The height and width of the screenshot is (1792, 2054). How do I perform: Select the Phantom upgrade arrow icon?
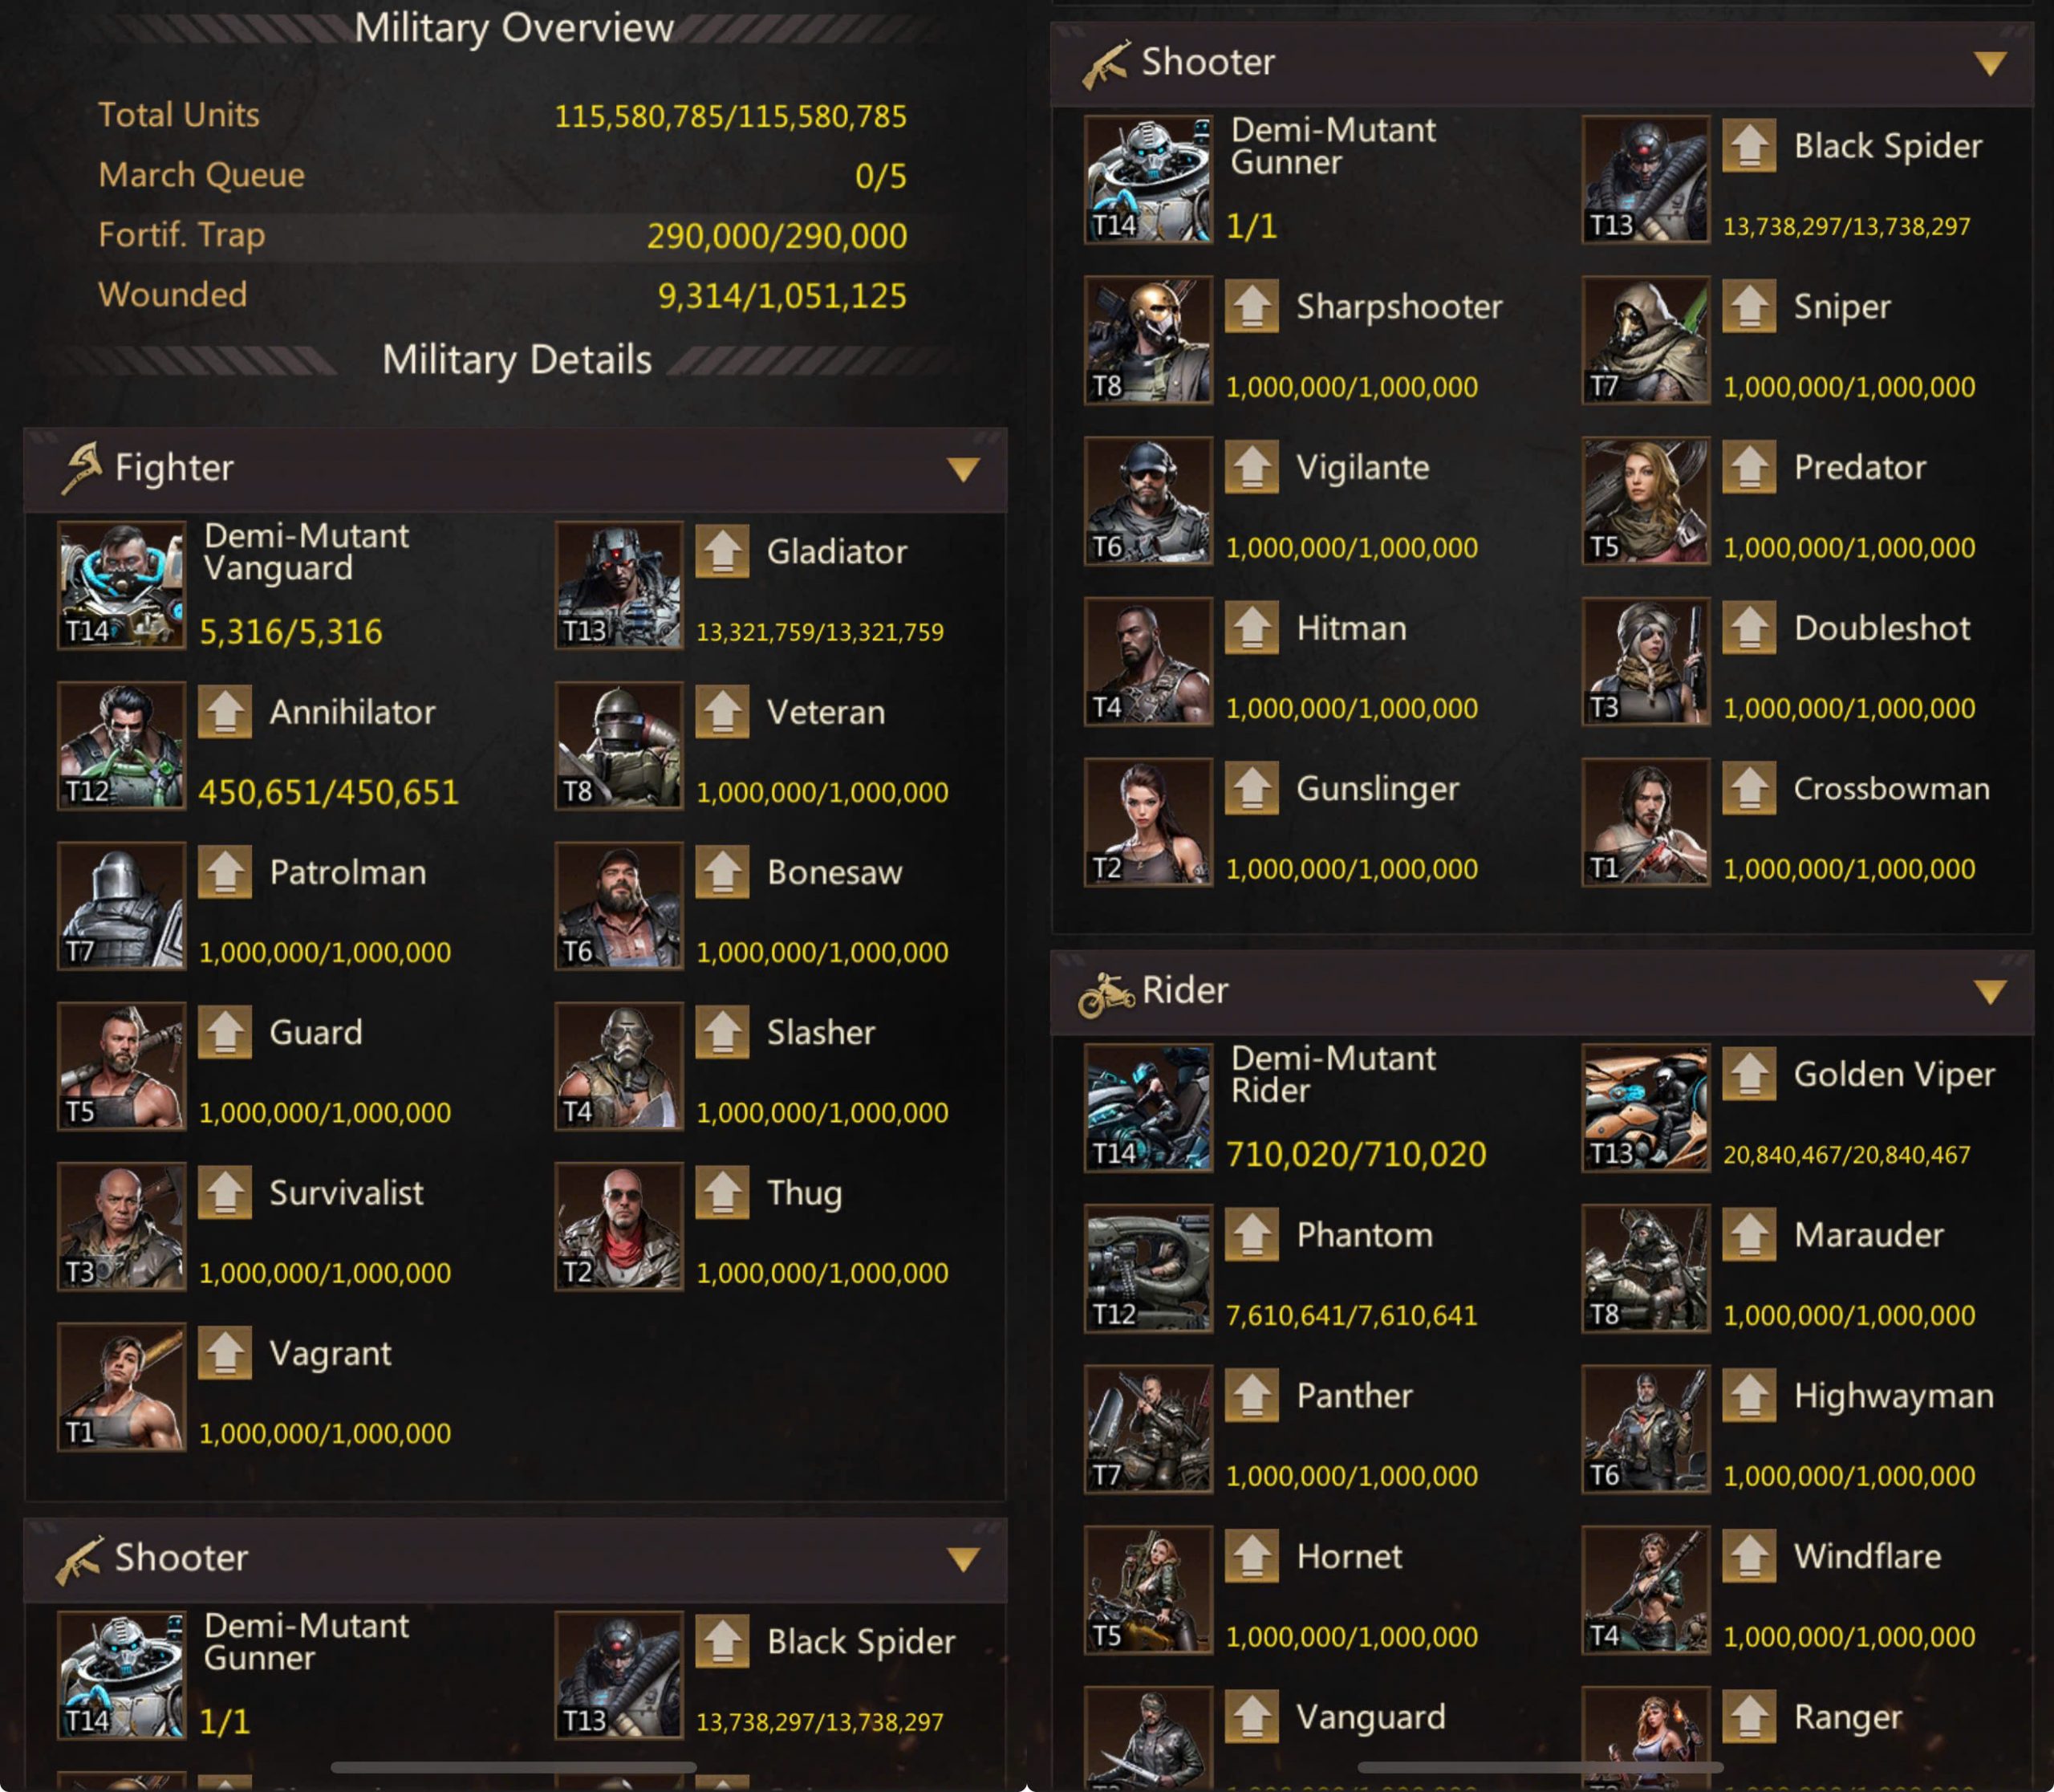click(1252, 1235)
